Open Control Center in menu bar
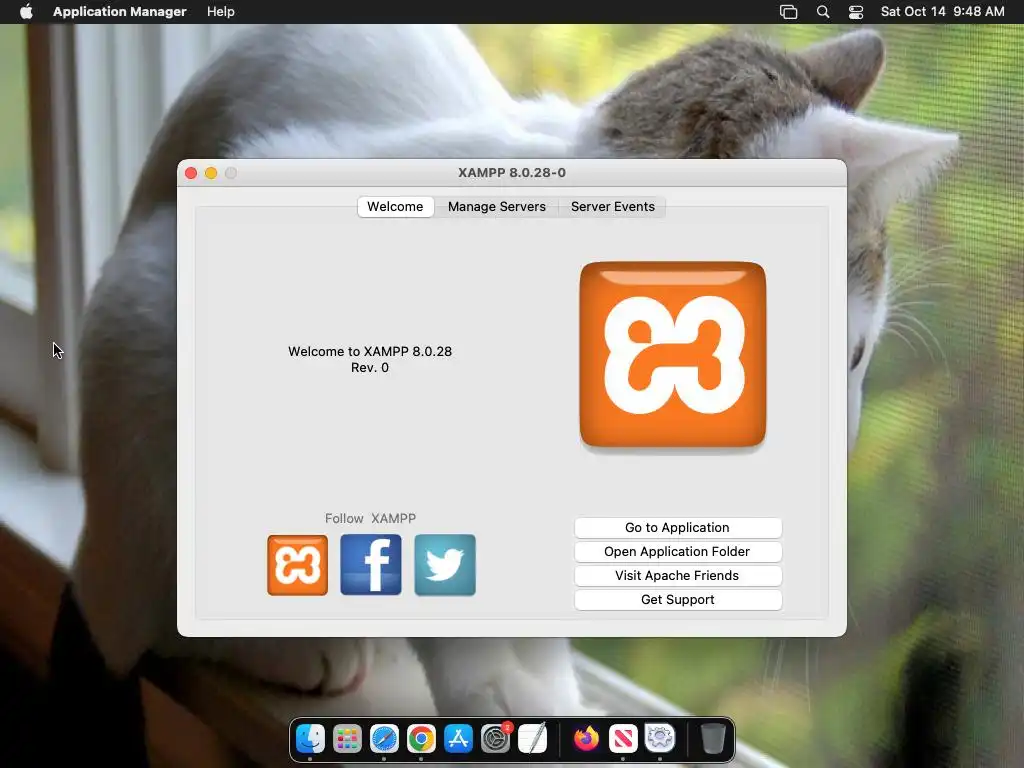This screenshot has height=768, width=1024. (856, 12)
